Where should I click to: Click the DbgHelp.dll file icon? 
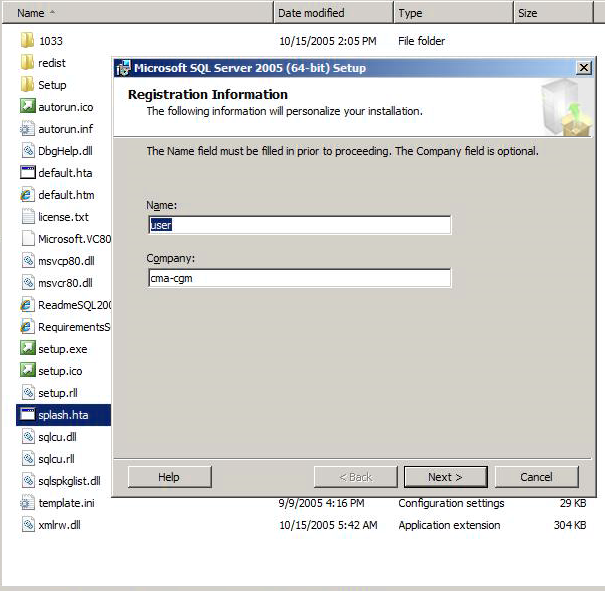(x=28, y=151)
